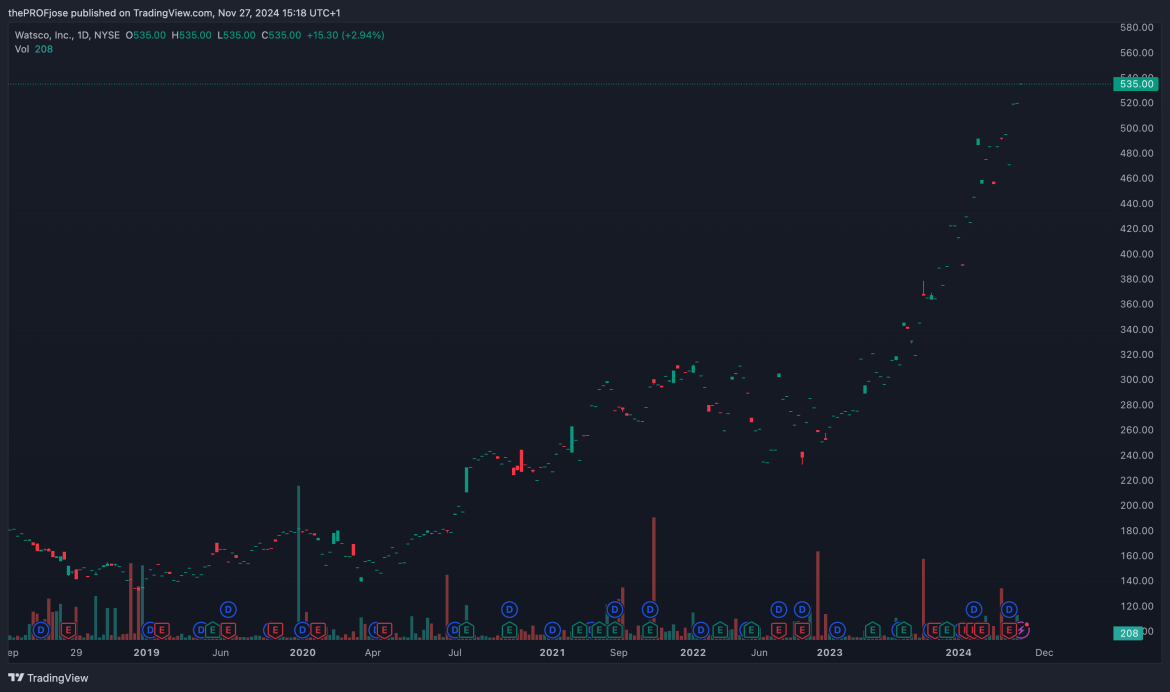Click the "thePROFjose" username in the header
Screen dimensions: 1170x692
[x=37, y=13]
